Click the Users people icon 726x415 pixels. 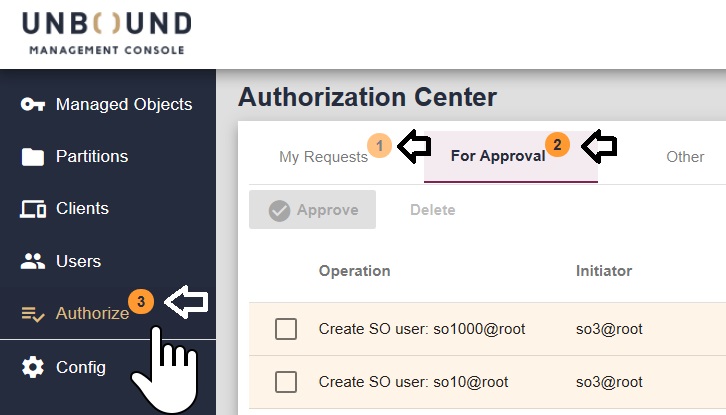pos(33,261)
